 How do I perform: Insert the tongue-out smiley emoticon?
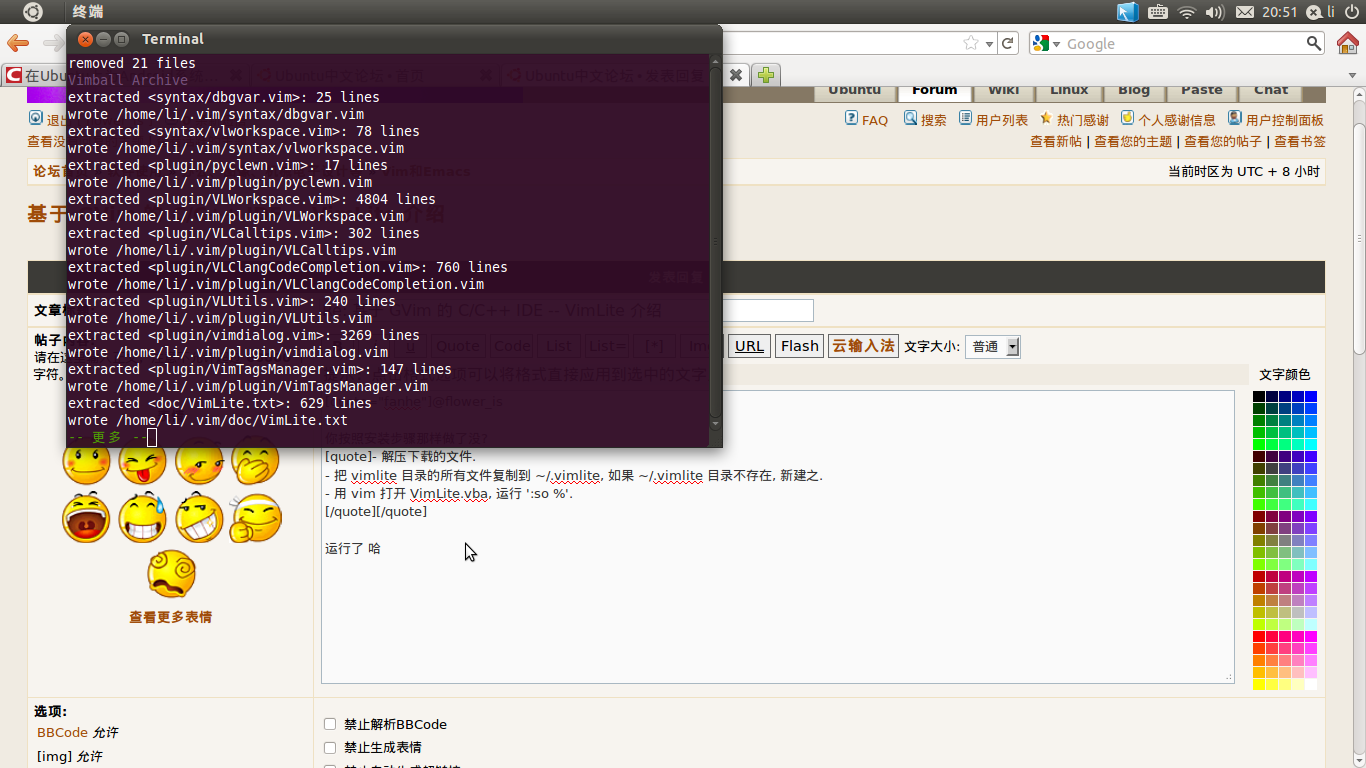click(143, 462)
